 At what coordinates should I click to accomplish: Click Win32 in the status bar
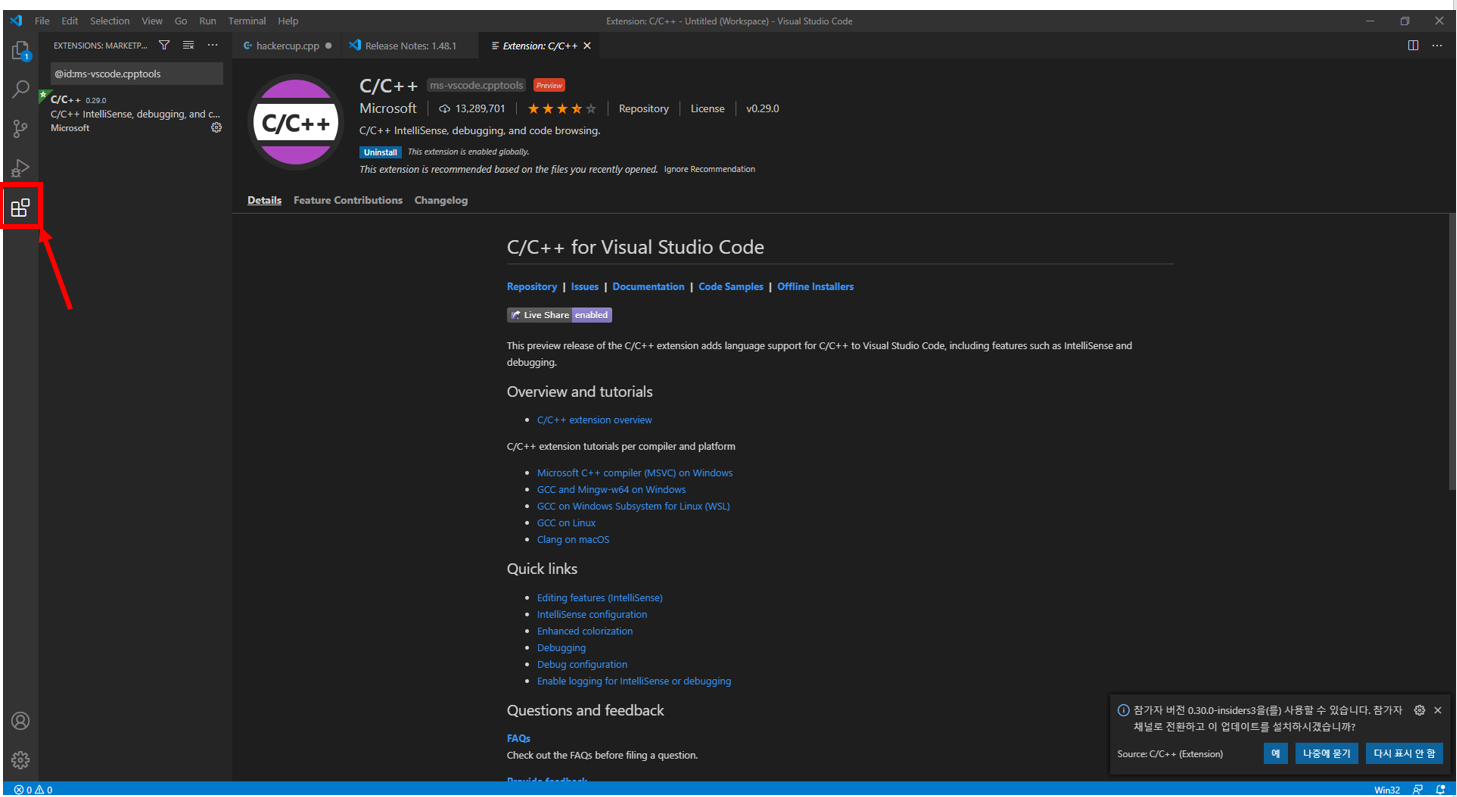(1387, 789)
